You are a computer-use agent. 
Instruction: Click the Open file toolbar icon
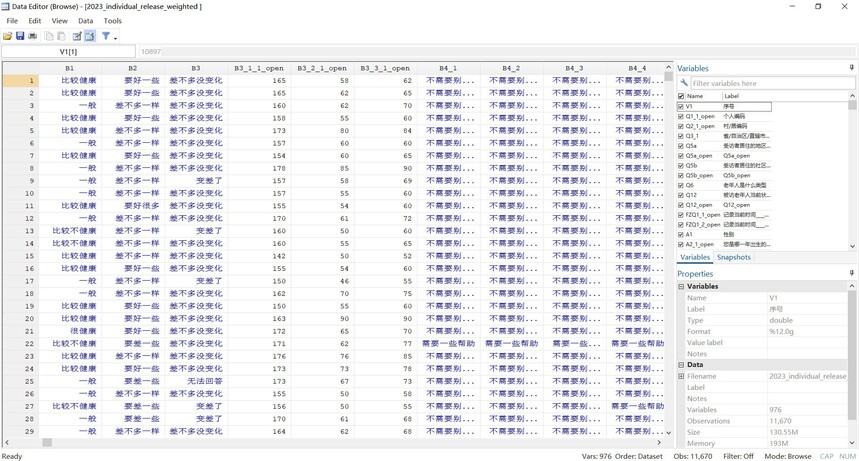pyautogui.click(x=8, y=37)
